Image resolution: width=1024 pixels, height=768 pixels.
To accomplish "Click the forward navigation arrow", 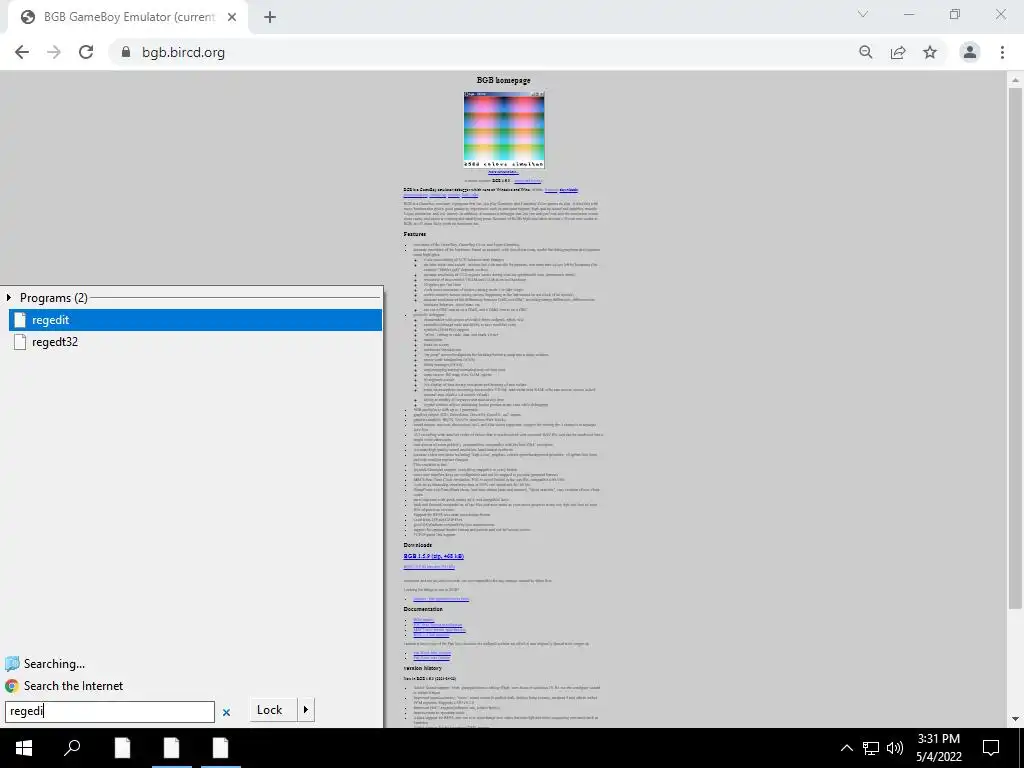I will click(54, 52).
